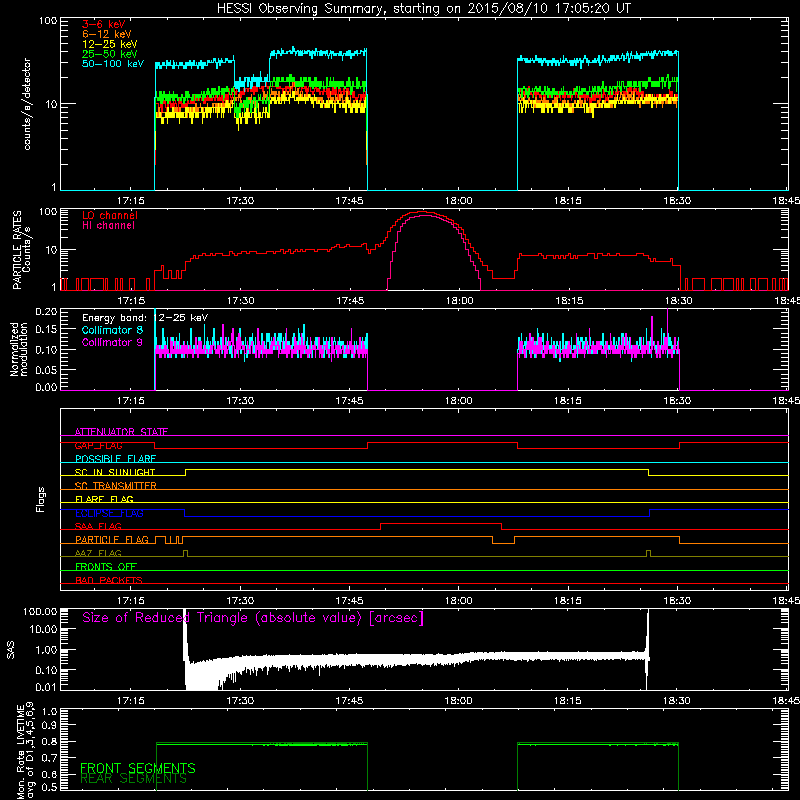The height and width of the screenshot is (800, 800).
Task: Click the 18:15 tick label under modulation plot
Action: (568, 401)
